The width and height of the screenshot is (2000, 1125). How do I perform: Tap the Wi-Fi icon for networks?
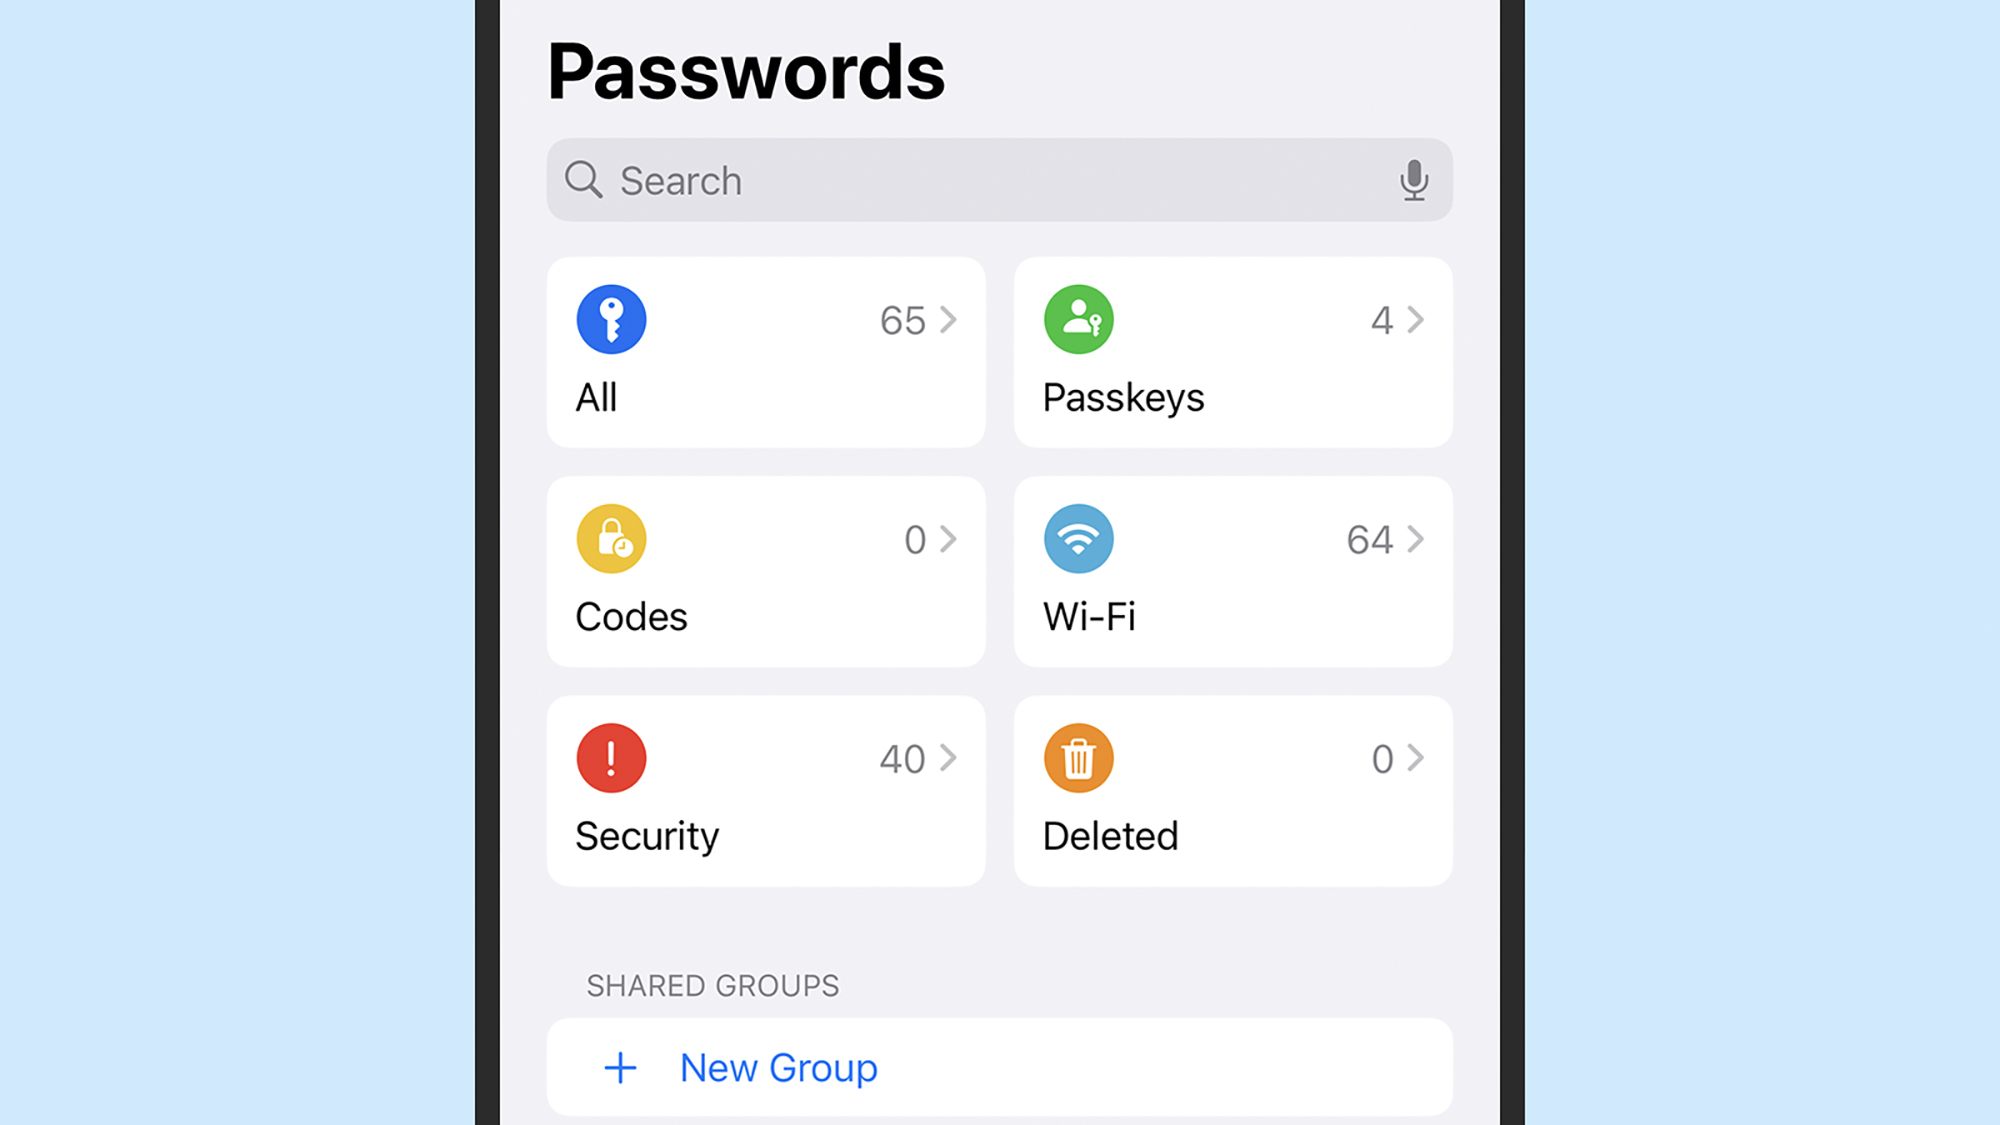[1078, 538]
